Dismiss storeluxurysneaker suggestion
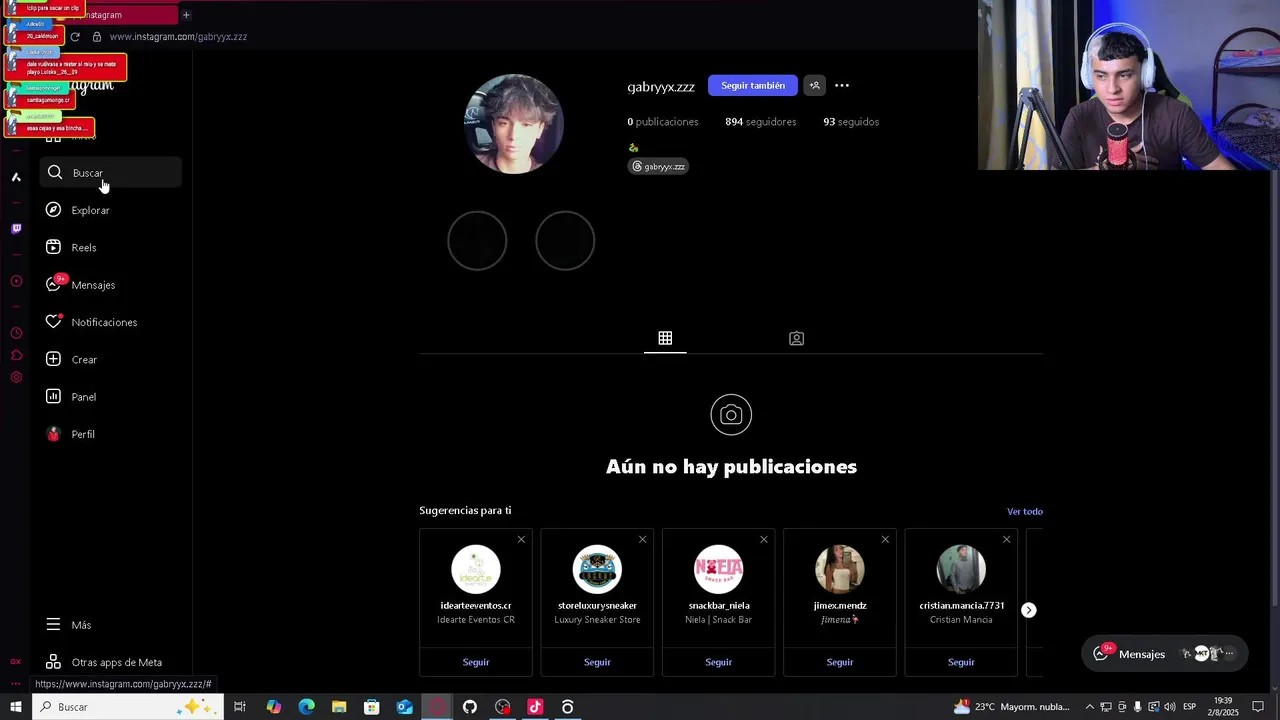The image size is (1280, 720). [x=642, y=540]
